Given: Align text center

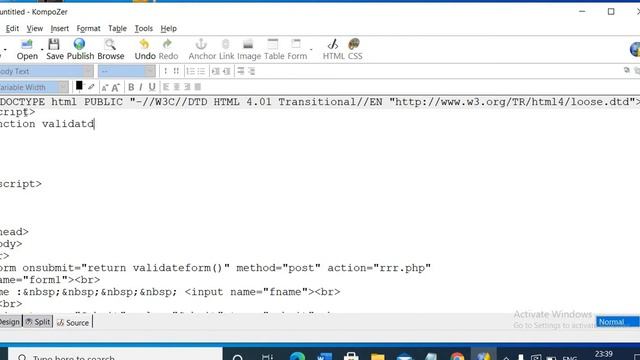Looking at the screenshot, I should 176,87.
